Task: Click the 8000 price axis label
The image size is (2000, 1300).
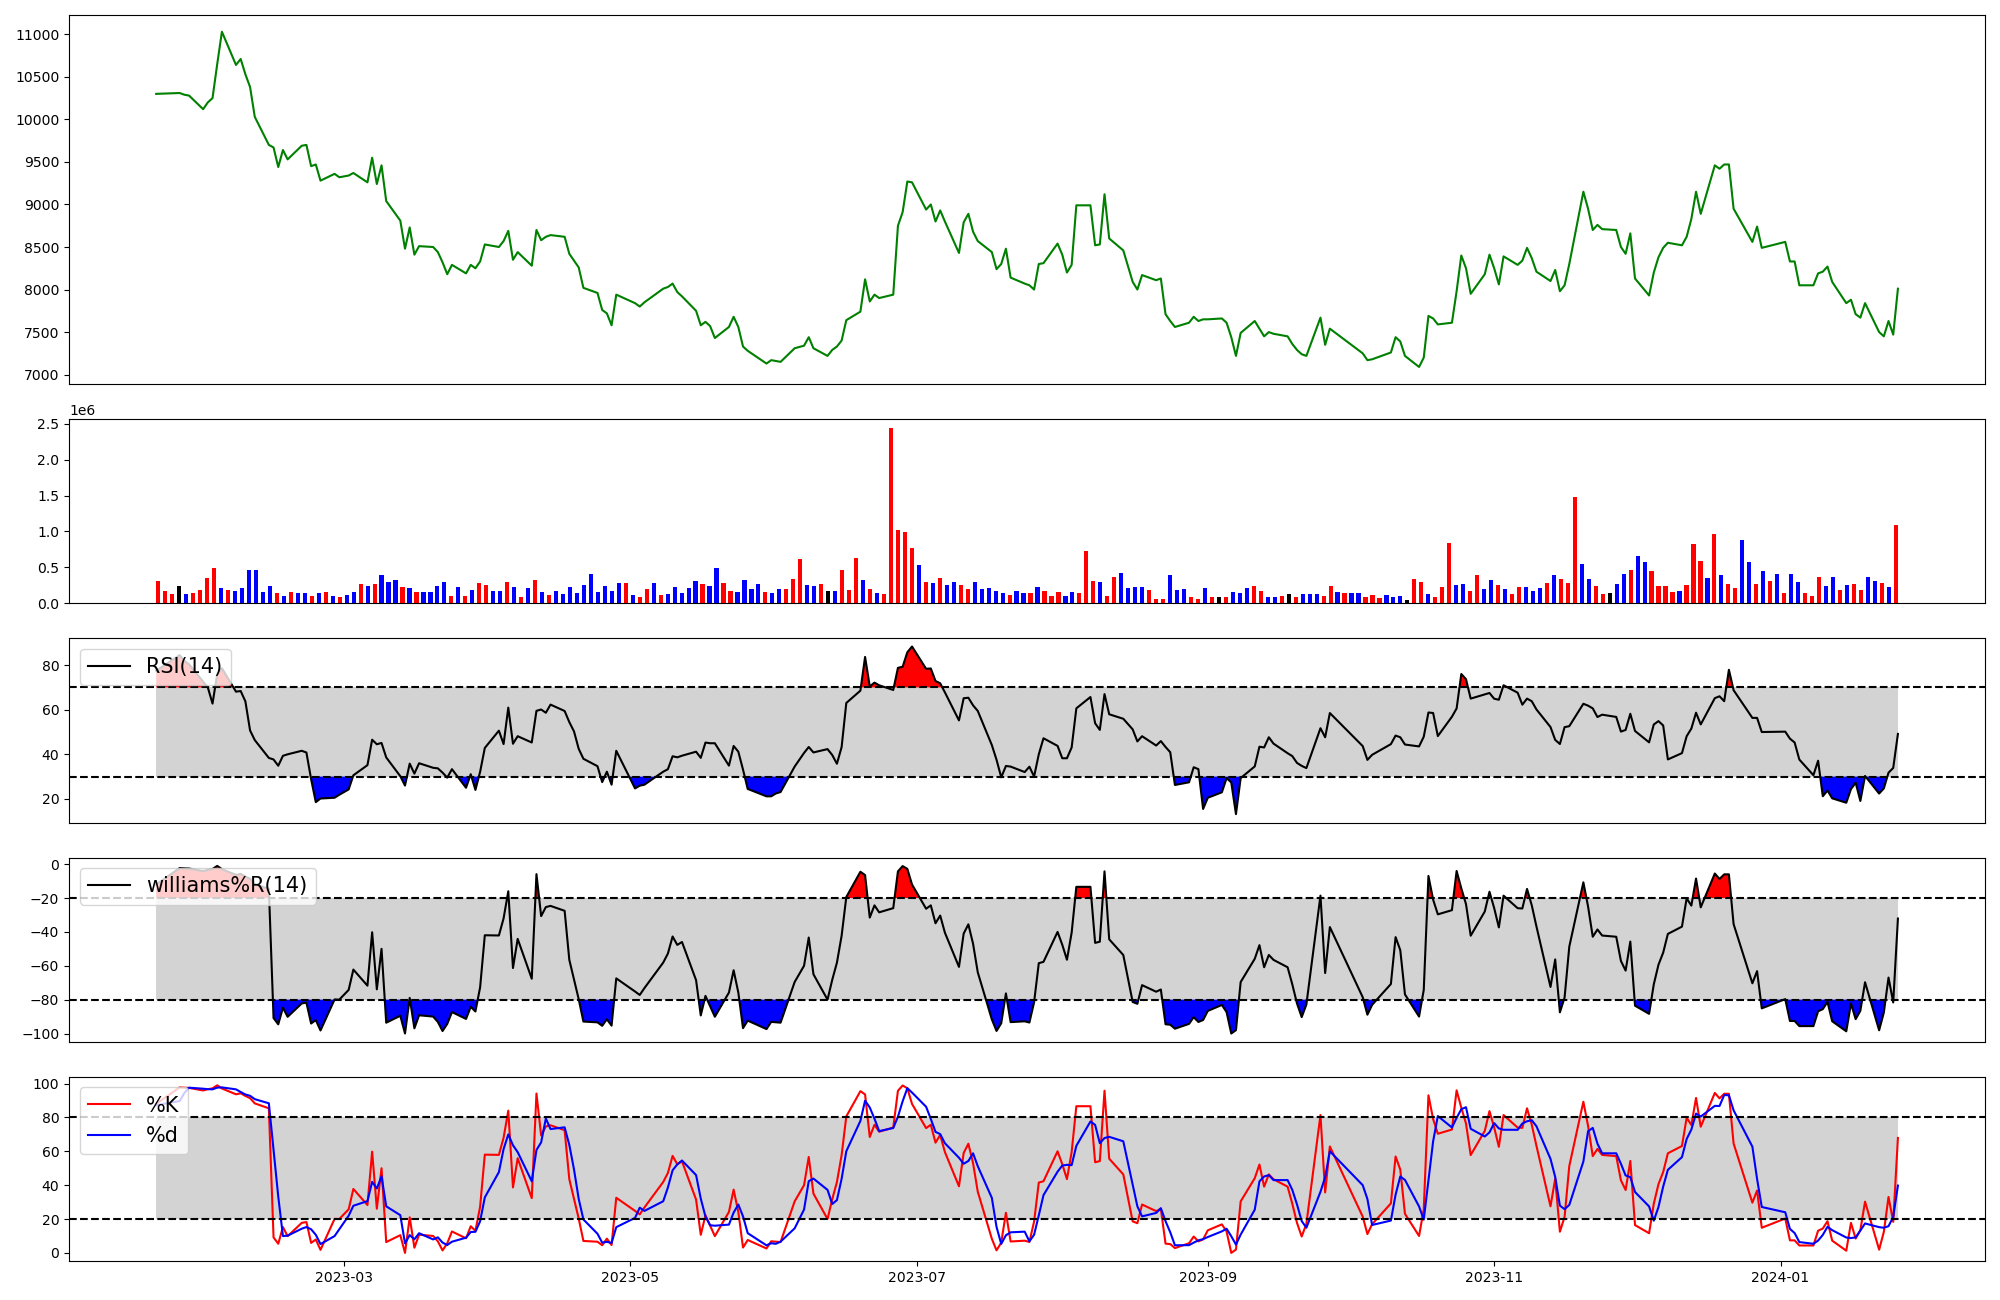Action: (x=42, y=291)
